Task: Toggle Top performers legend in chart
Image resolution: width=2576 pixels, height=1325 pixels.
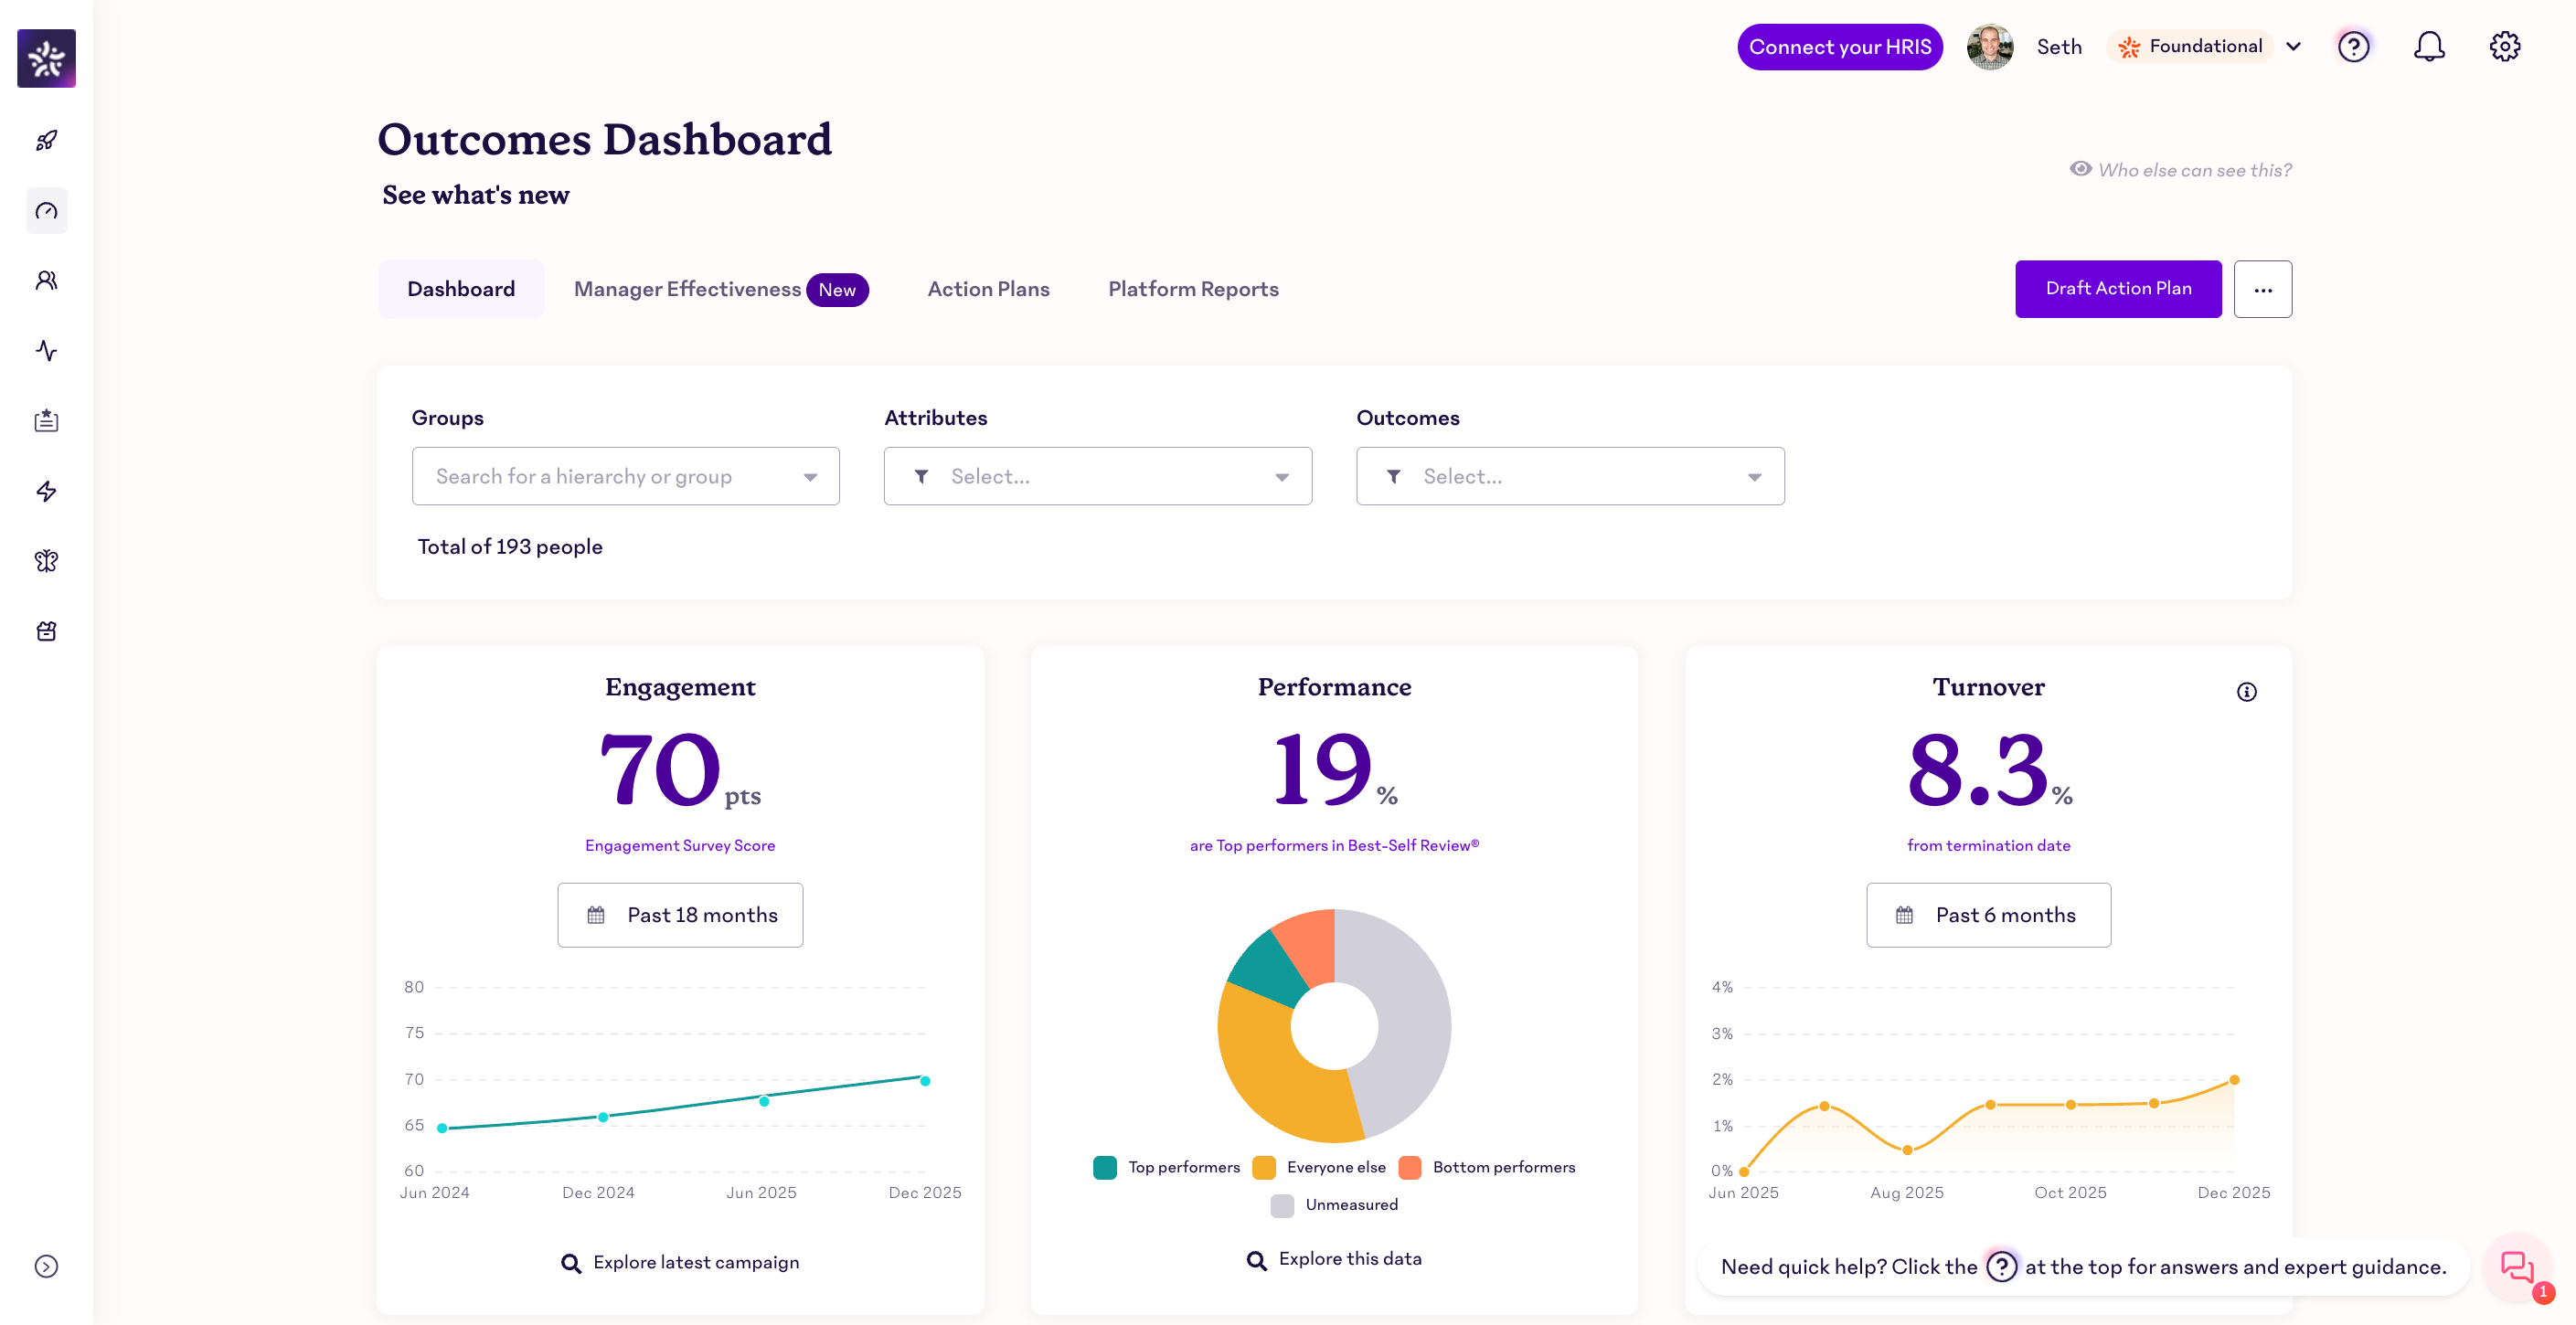Action: coord(1166,1167)
